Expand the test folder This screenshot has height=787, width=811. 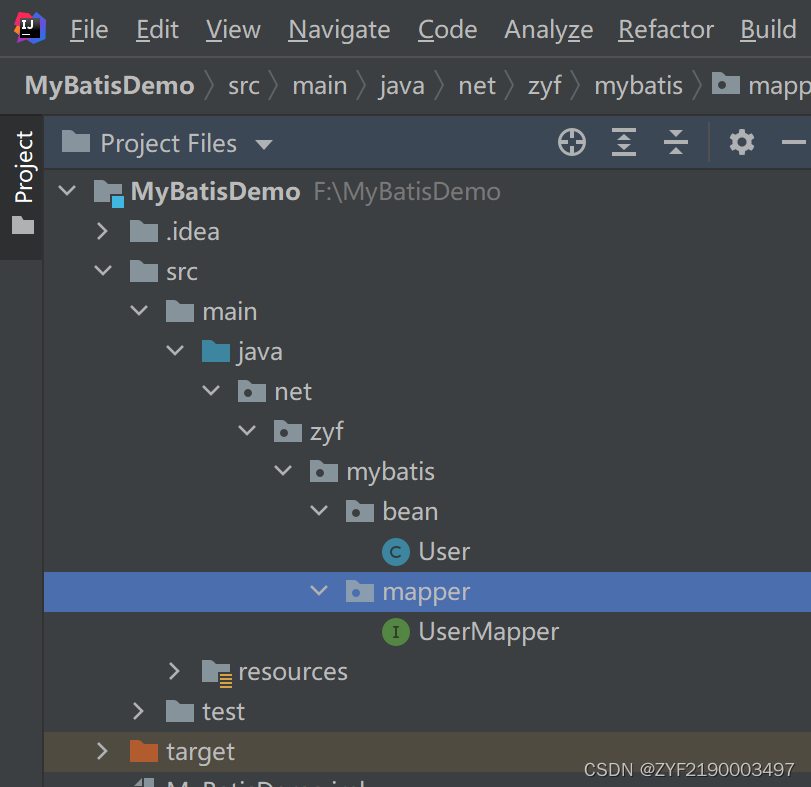pos(138,711)
